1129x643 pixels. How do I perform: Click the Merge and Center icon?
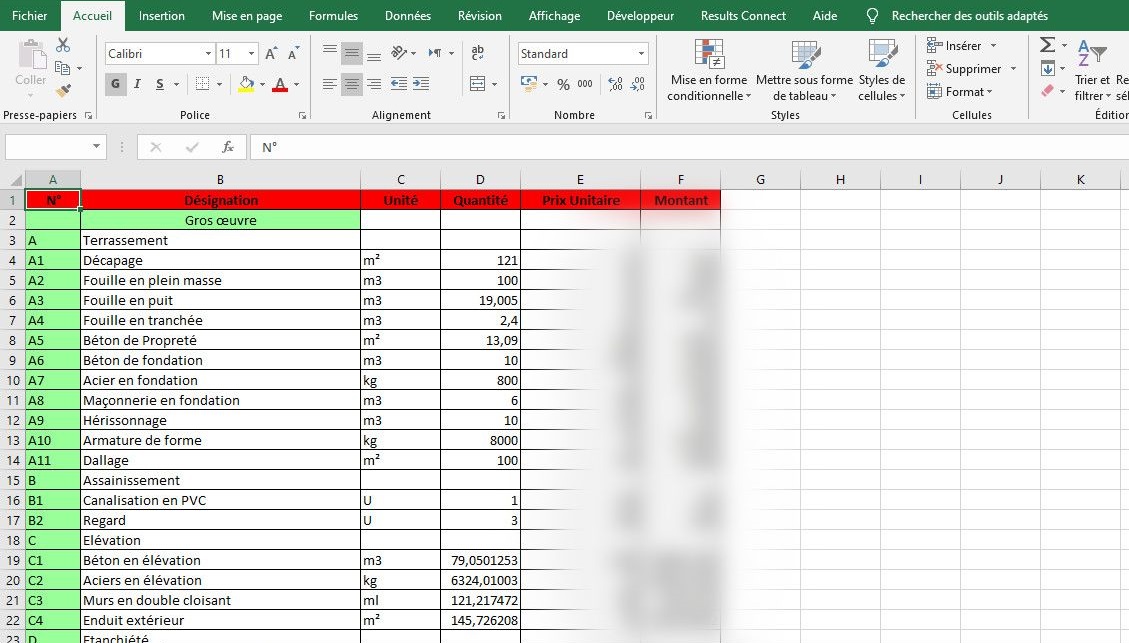[477, 84]
